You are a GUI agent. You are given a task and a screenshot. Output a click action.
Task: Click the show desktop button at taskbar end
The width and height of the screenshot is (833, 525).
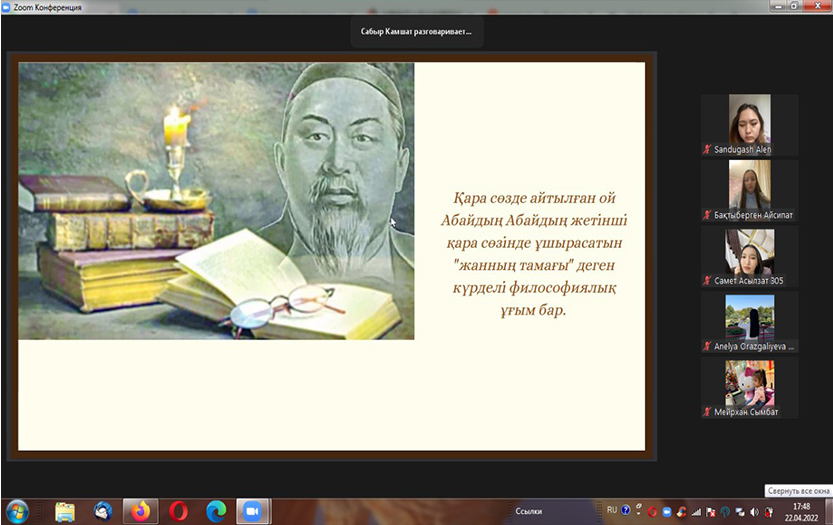pyautogui.click(x=828, y=511)
